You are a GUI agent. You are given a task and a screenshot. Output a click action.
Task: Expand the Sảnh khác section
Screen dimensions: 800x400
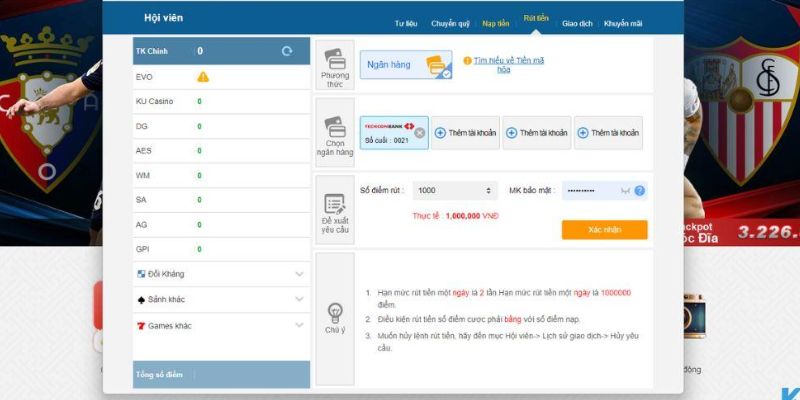point(299,300)
